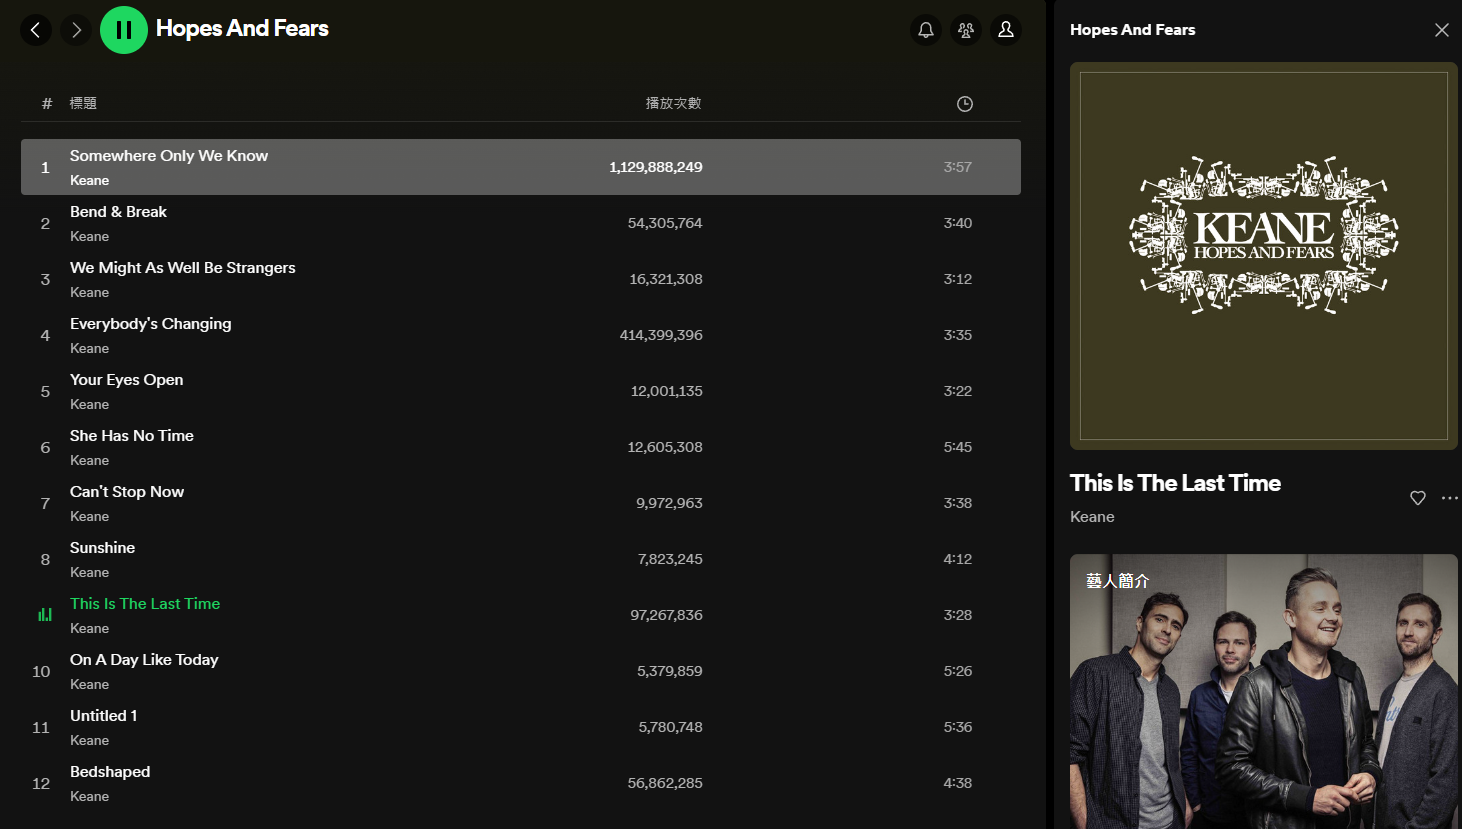Click the # column header
The width and height of the screenshot is (1462, 829).
(47, 103)
